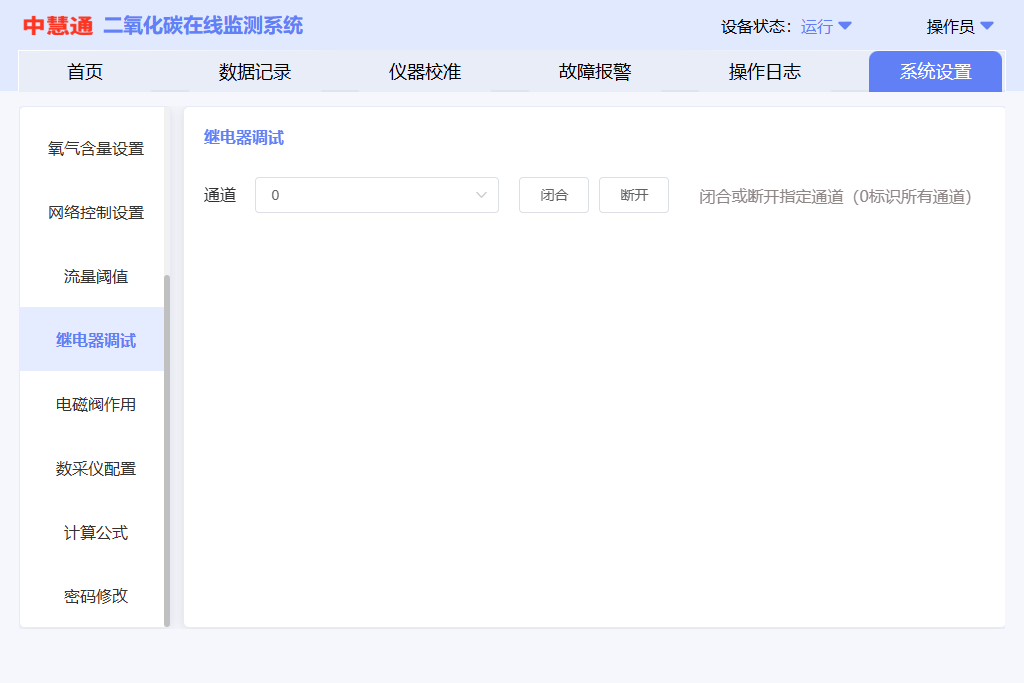Go to 故障报警 tab
This screenshot has width=1024, height=683.
(594, 72)
